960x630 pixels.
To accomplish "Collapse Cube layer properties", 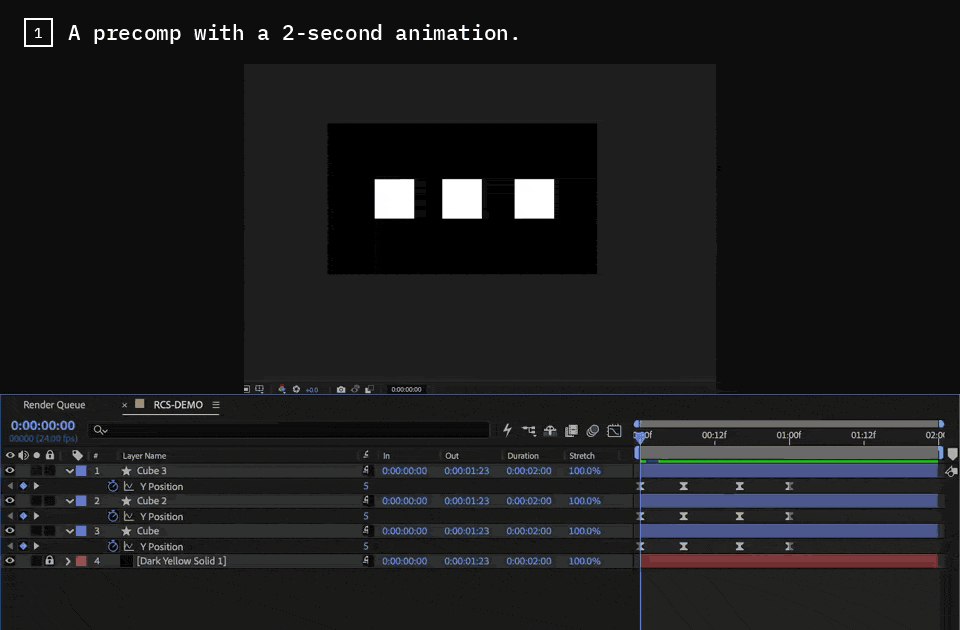I will click(x=69, y=531).
